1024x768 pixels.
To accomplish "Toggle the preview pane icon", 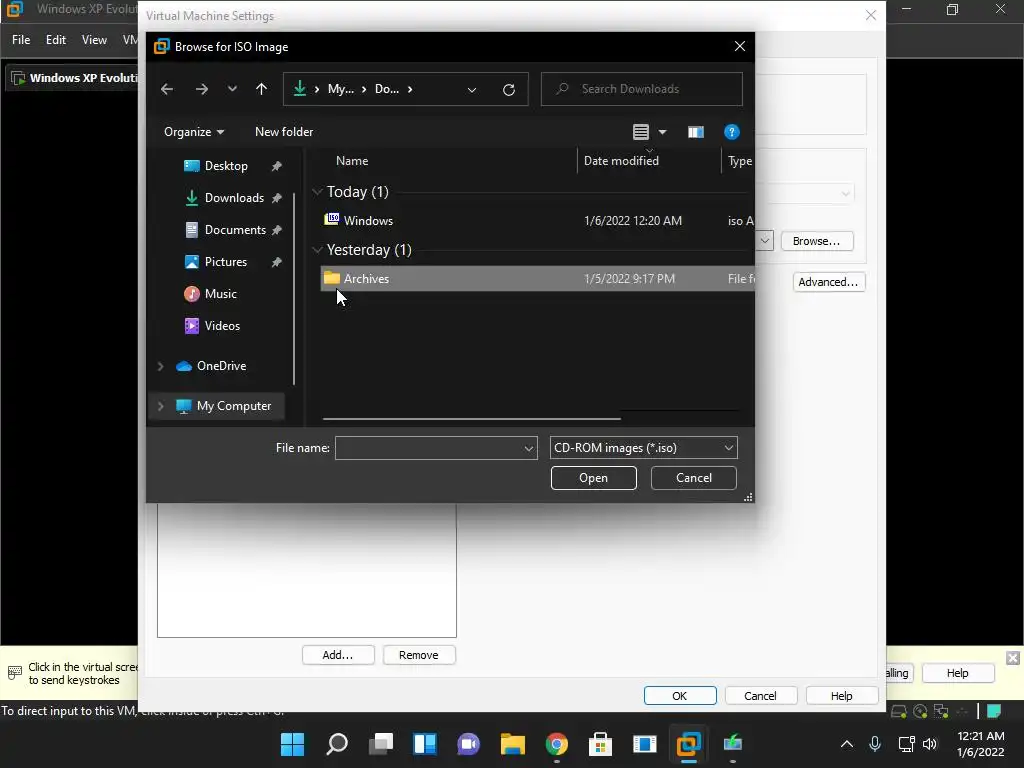I will click(696, 132).
